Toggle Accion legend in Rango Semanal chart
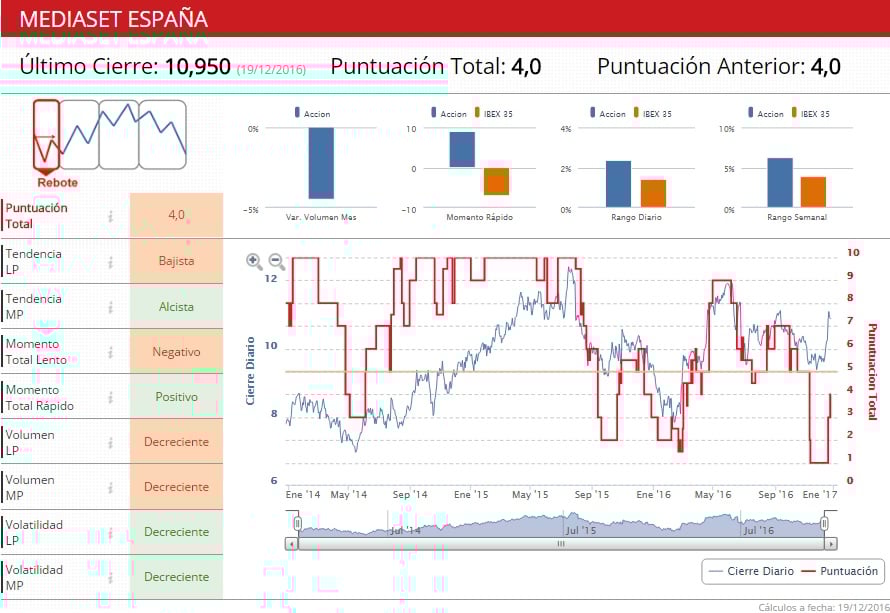 tap(765, 114)
